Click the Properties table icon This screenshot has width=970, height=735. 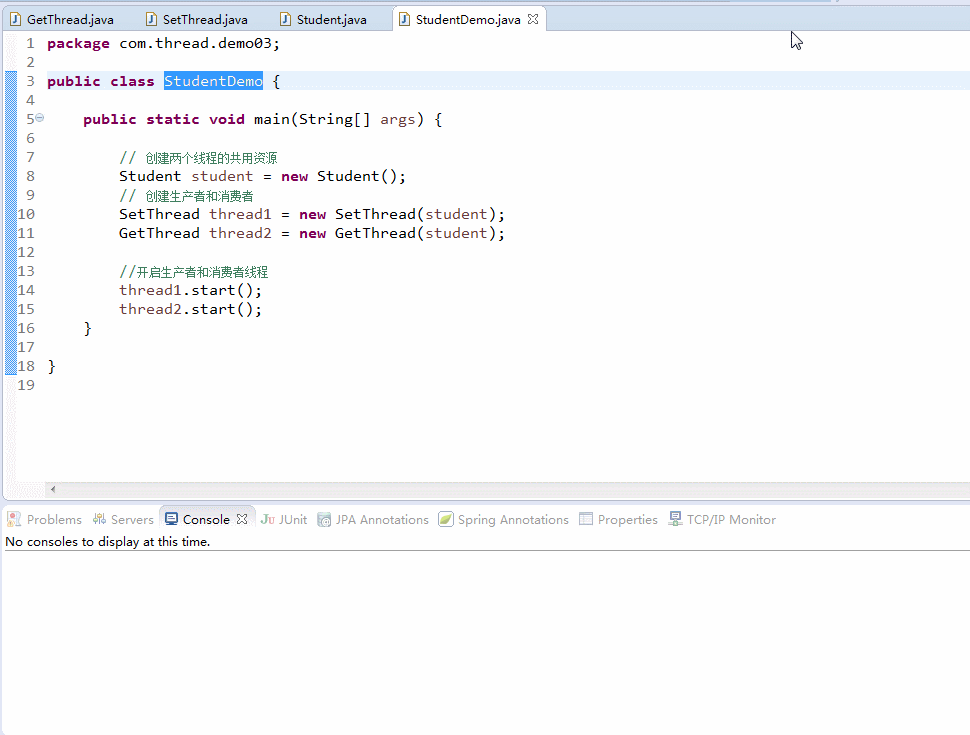[x=585, y=519]
